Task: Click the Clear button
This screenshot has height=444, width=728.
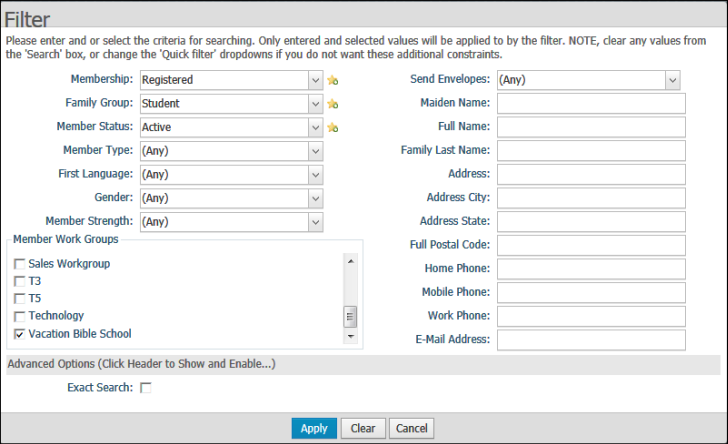Action: pyautogui.click(x=363, y=428)
